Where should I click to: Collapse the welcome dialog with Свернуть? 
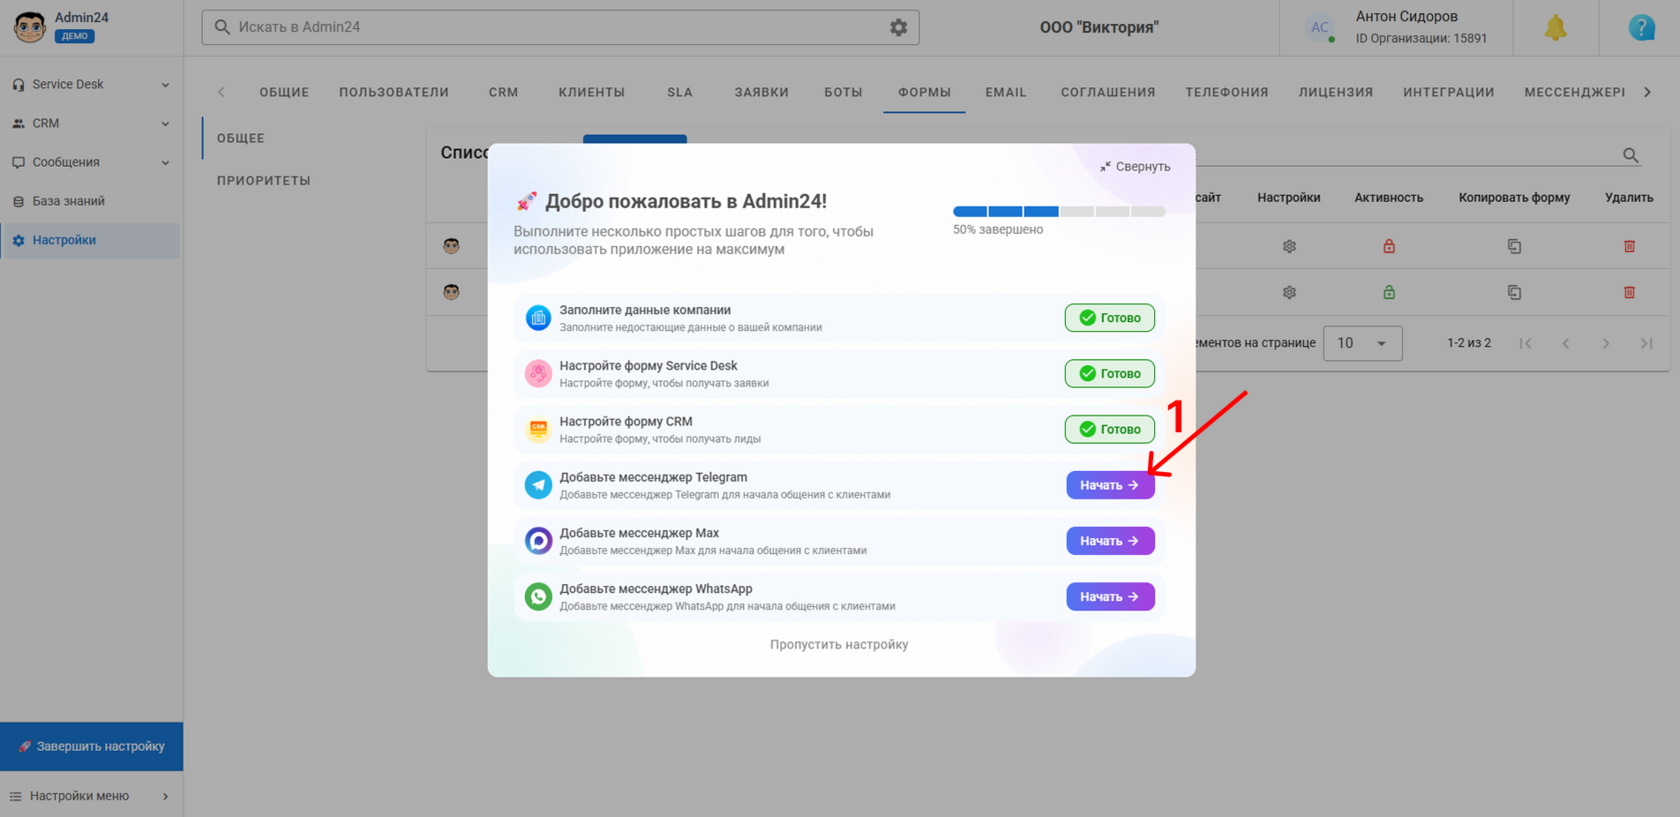1135,167
